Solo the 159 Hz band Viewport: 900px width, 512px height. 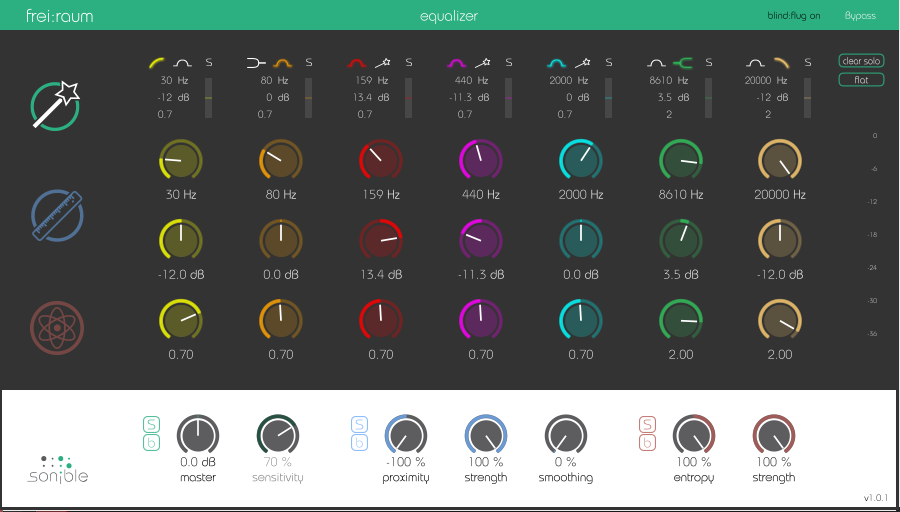coord(409,62)
